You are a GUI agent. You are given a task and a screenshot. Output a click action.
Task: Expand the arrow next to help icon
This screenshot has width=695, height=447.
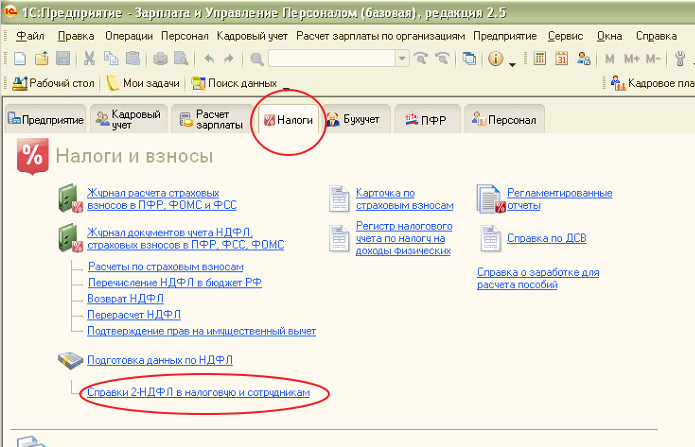click(512, 62)
